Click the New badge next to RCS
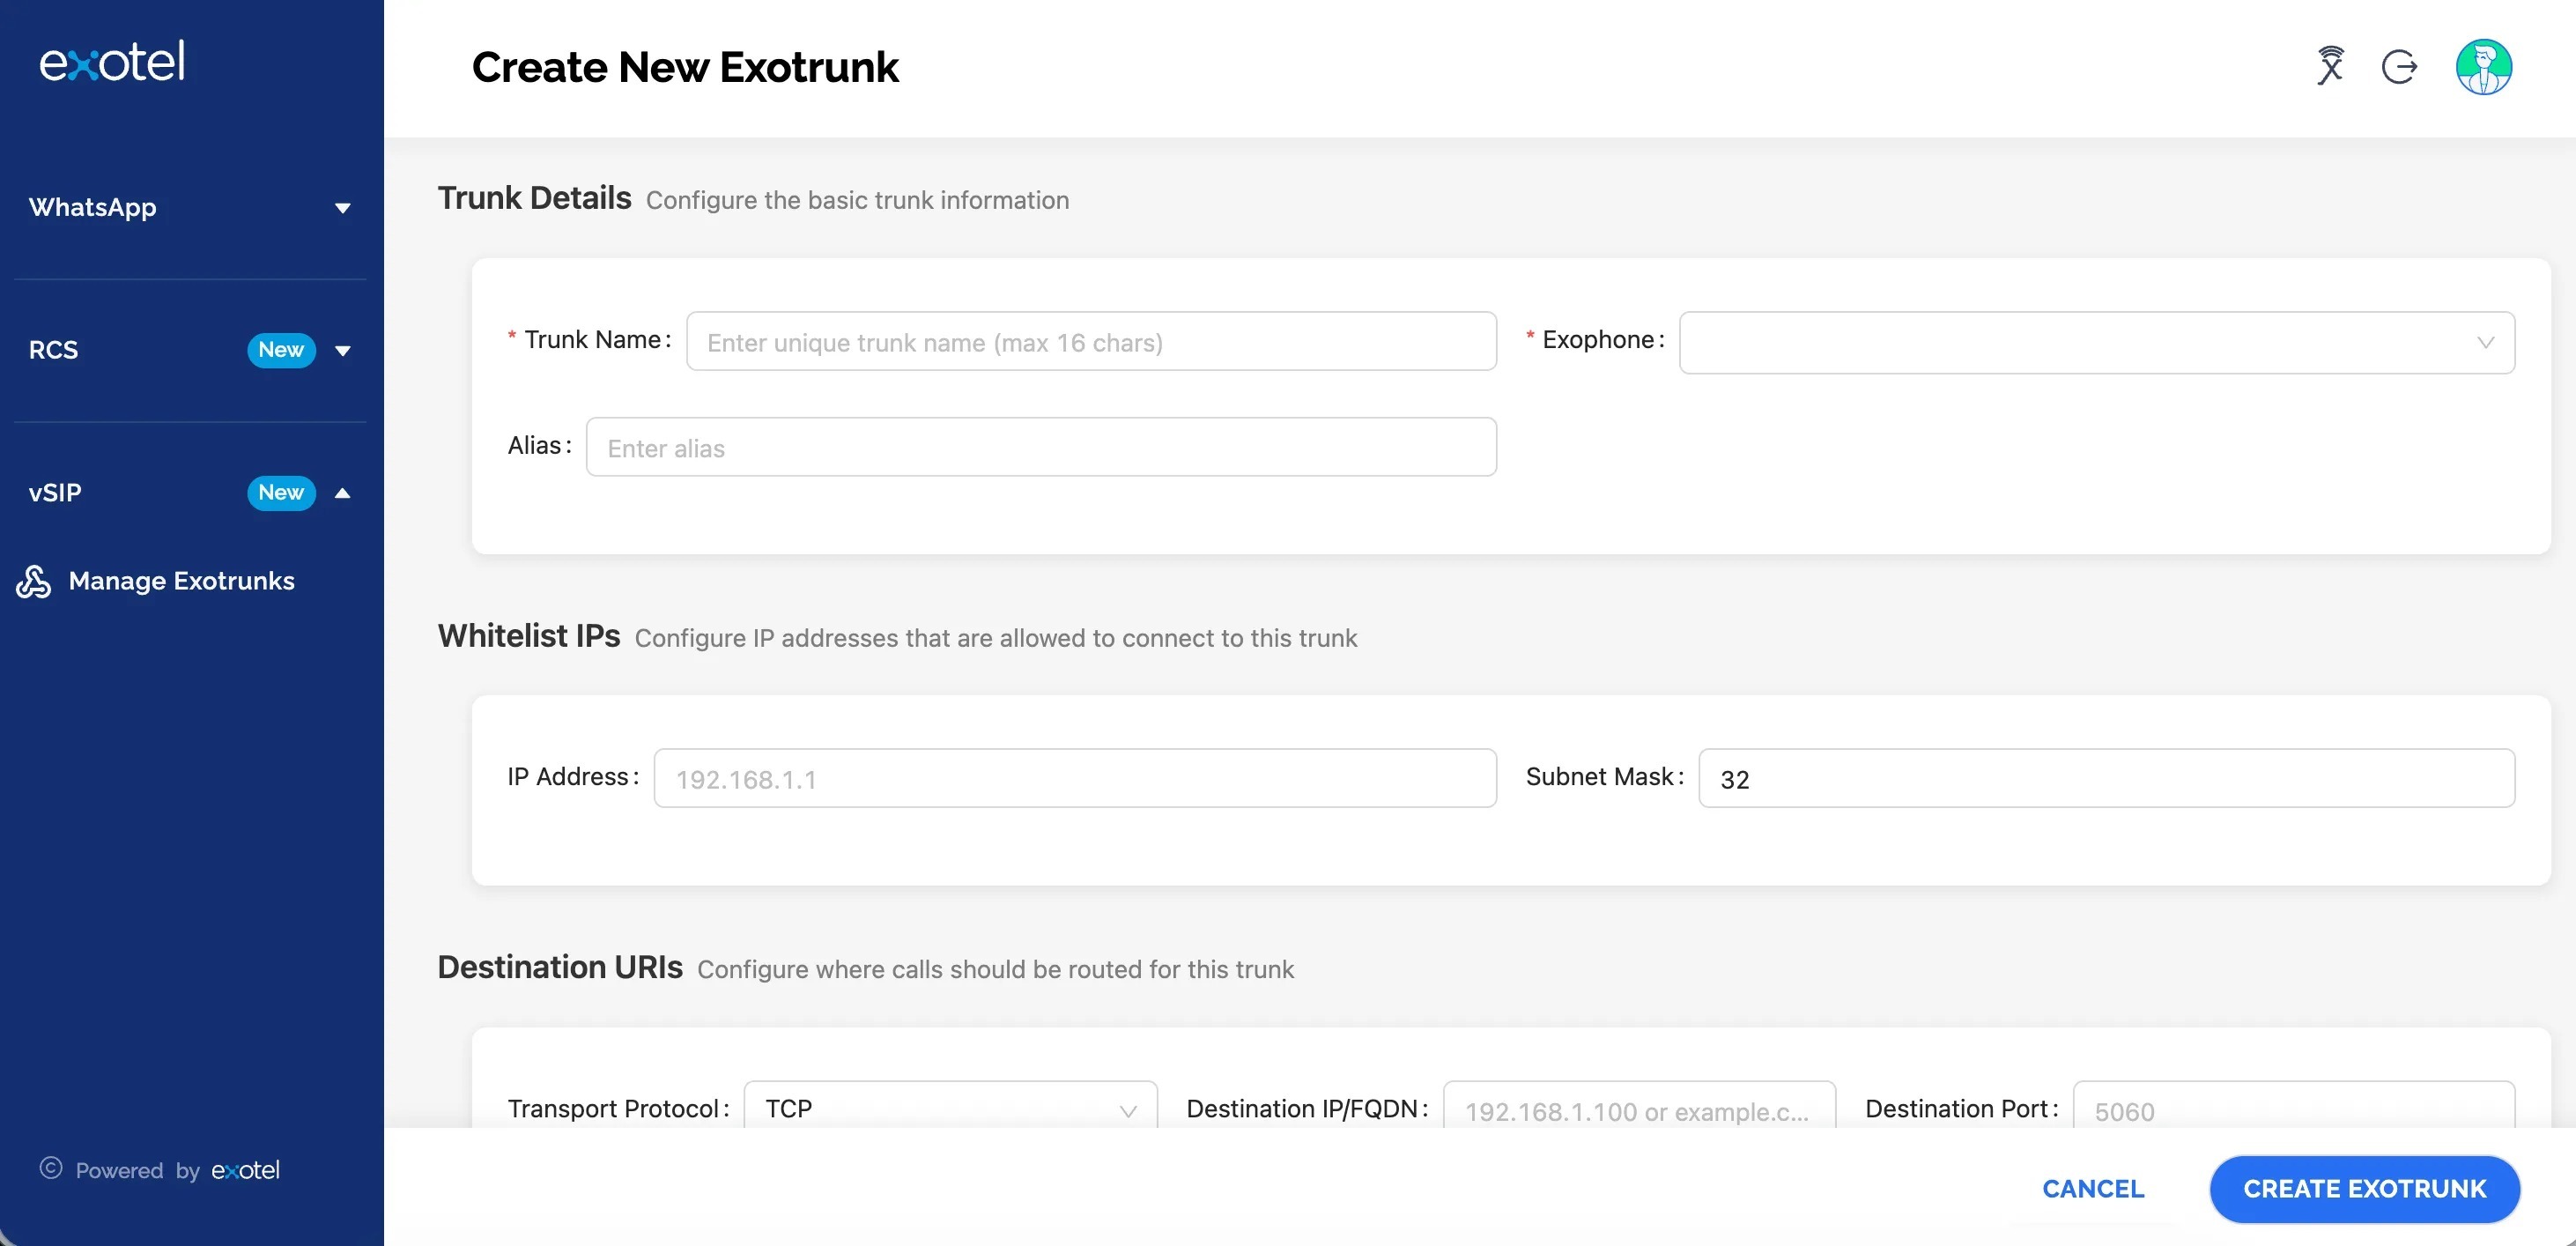The width and height of the screenshot is (2576, 1246). click(x=281, y=350)
